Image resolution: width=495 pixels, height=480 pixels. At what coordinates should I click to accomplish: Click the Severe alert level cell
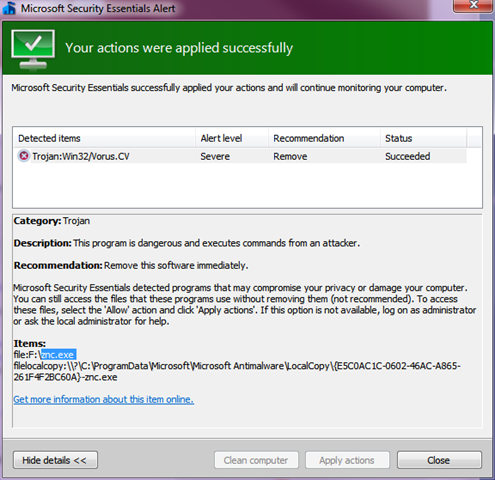click(215, 156)
